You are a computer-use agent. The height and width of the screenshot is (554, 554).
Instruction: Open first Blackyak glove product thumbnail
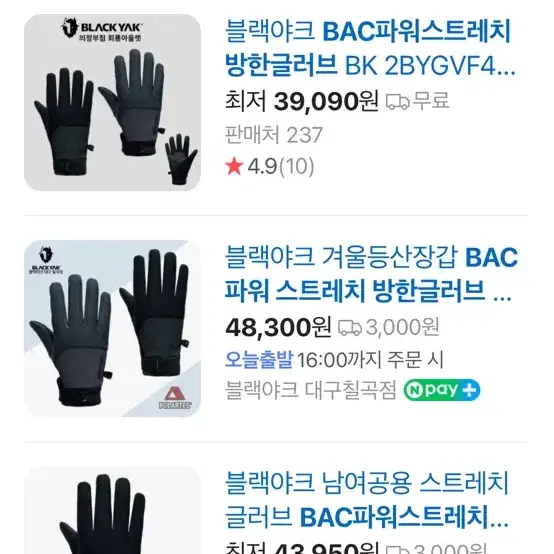112,102
